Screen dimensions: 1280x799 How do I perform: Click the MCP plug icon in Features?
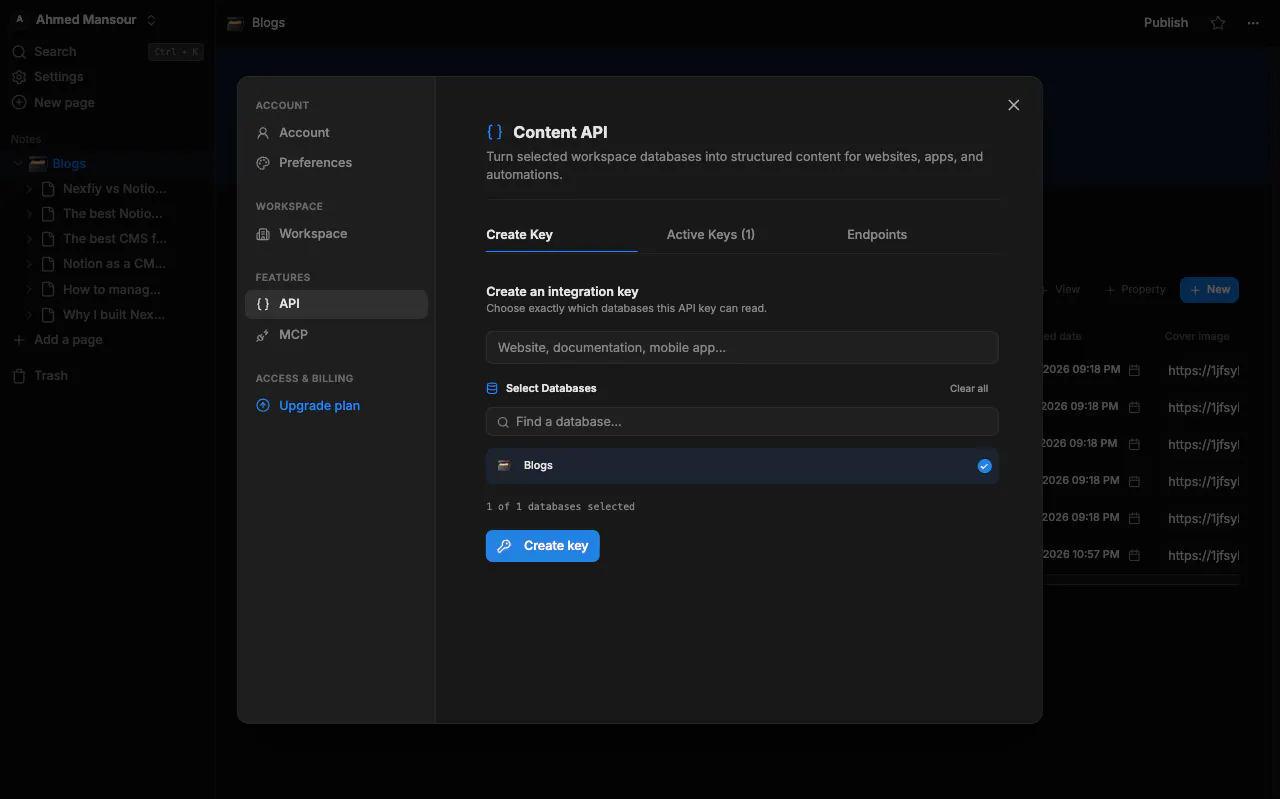(263, 335)
